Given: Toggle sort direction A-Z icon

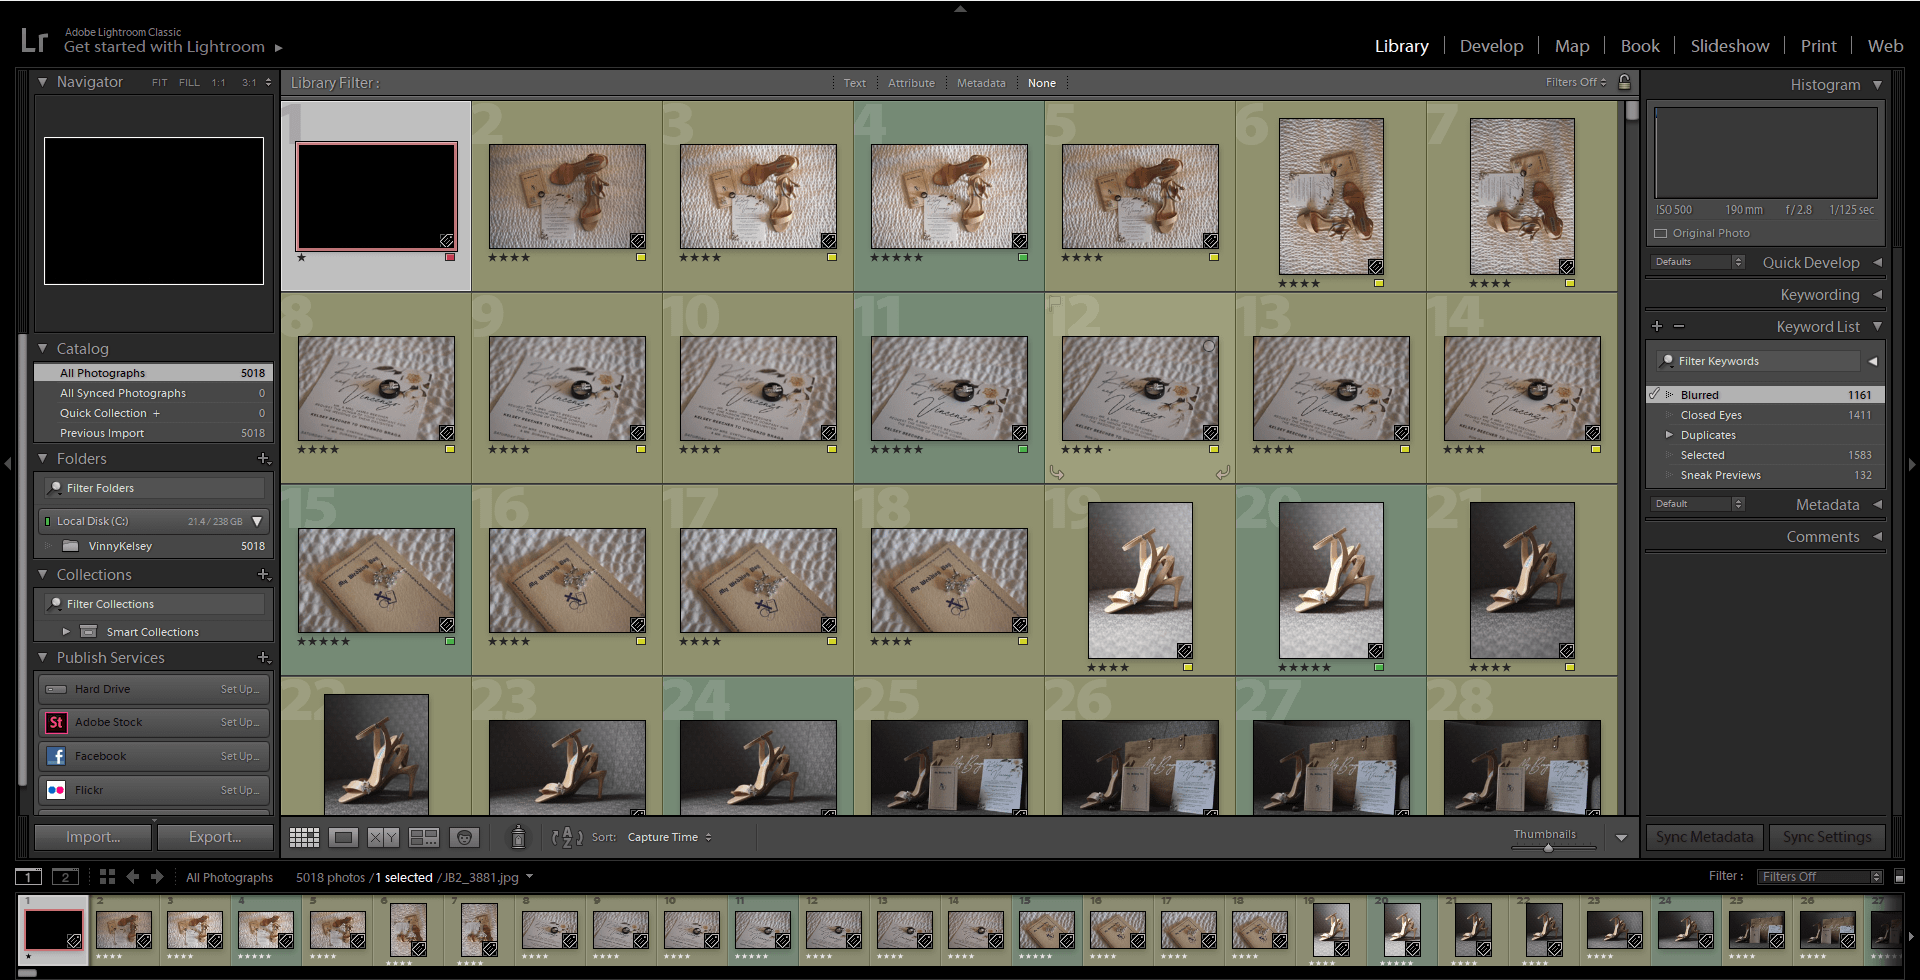Looking at the screenshot, I should (x=567, y=837).
